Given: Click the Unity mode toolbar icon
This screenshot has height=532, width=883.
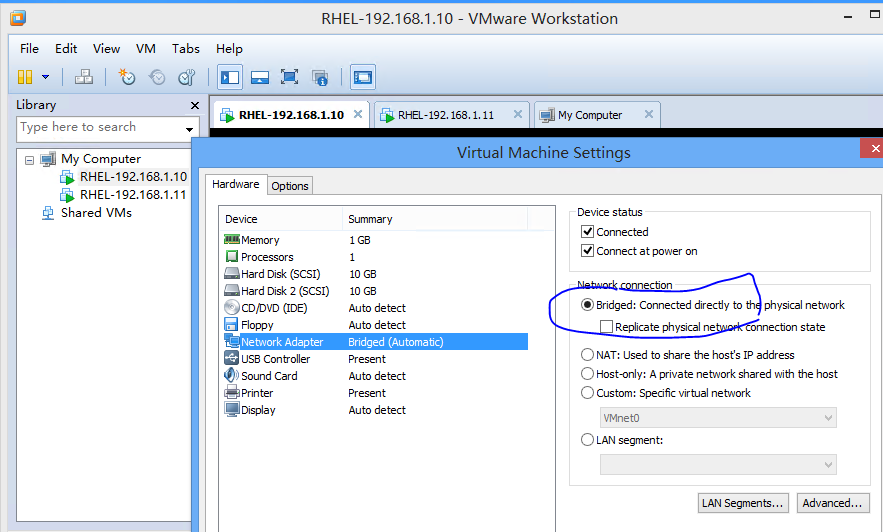Looking at the screenshot, I should pyautogui.click(x=320, y=77).
